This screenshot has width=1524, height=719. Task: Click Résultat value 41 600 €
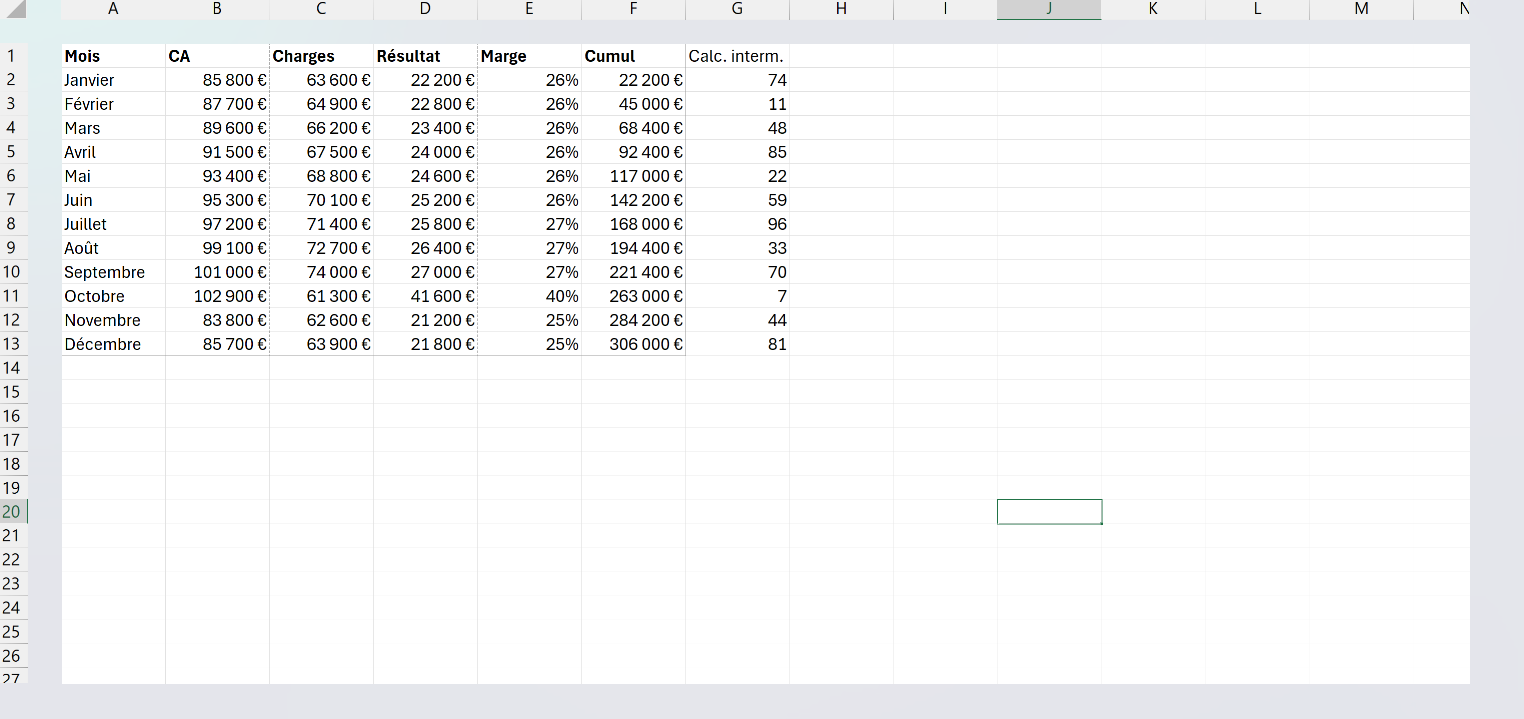(x=425, y=296)
